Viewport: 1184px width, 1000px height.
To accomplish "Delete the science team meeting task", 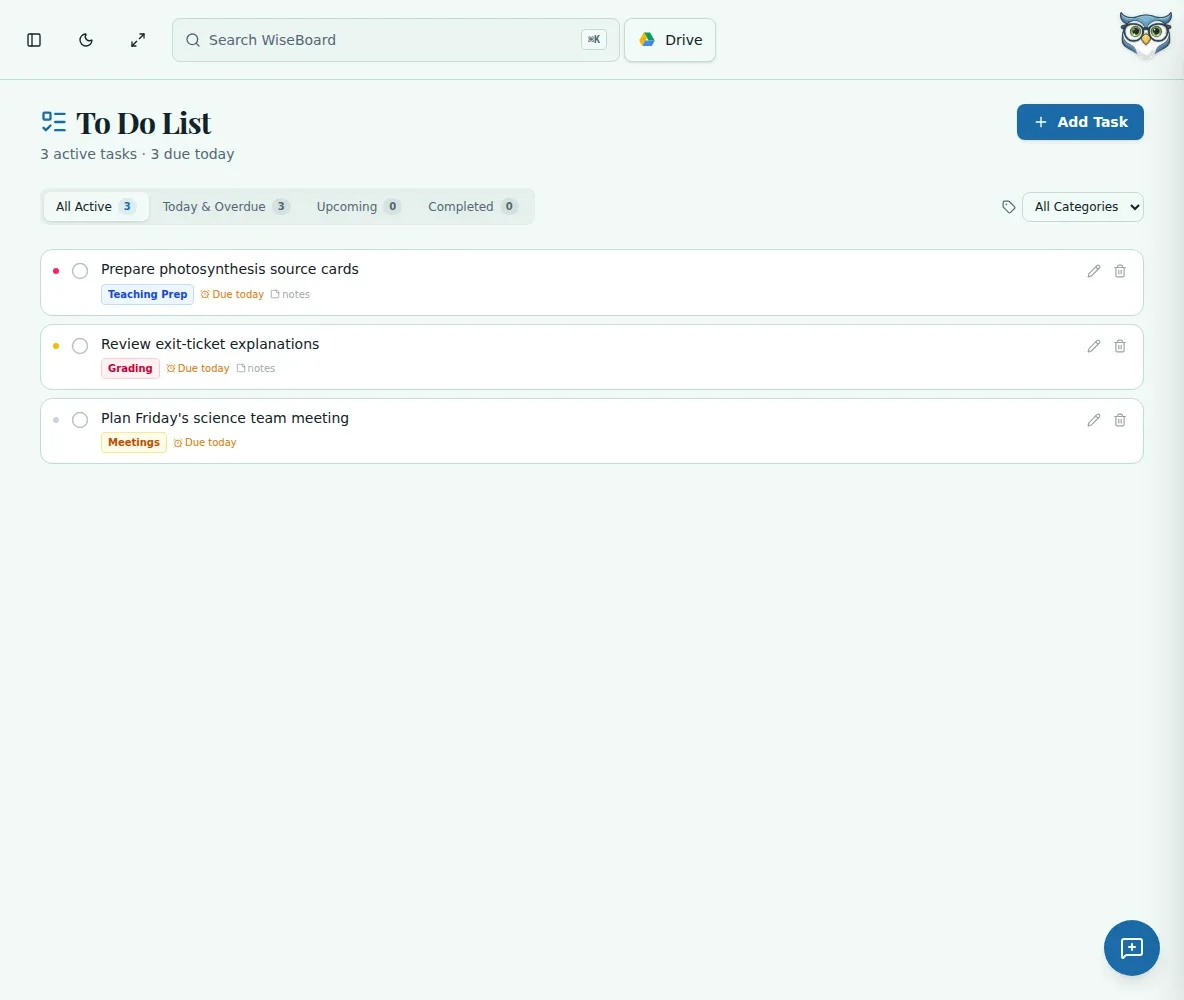I will (x=1120, y=420).
